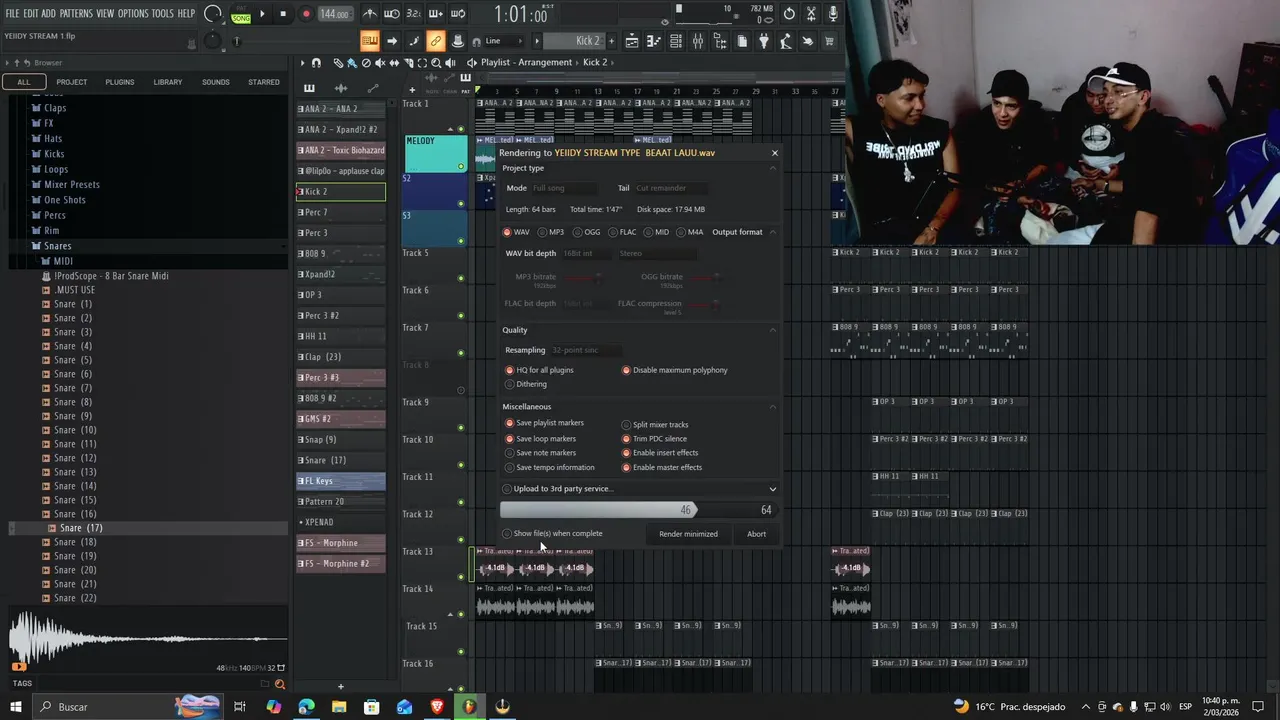Open the PATTERNS menu
This screenshot has width=1280, height=720.
(x=76, y=14)
